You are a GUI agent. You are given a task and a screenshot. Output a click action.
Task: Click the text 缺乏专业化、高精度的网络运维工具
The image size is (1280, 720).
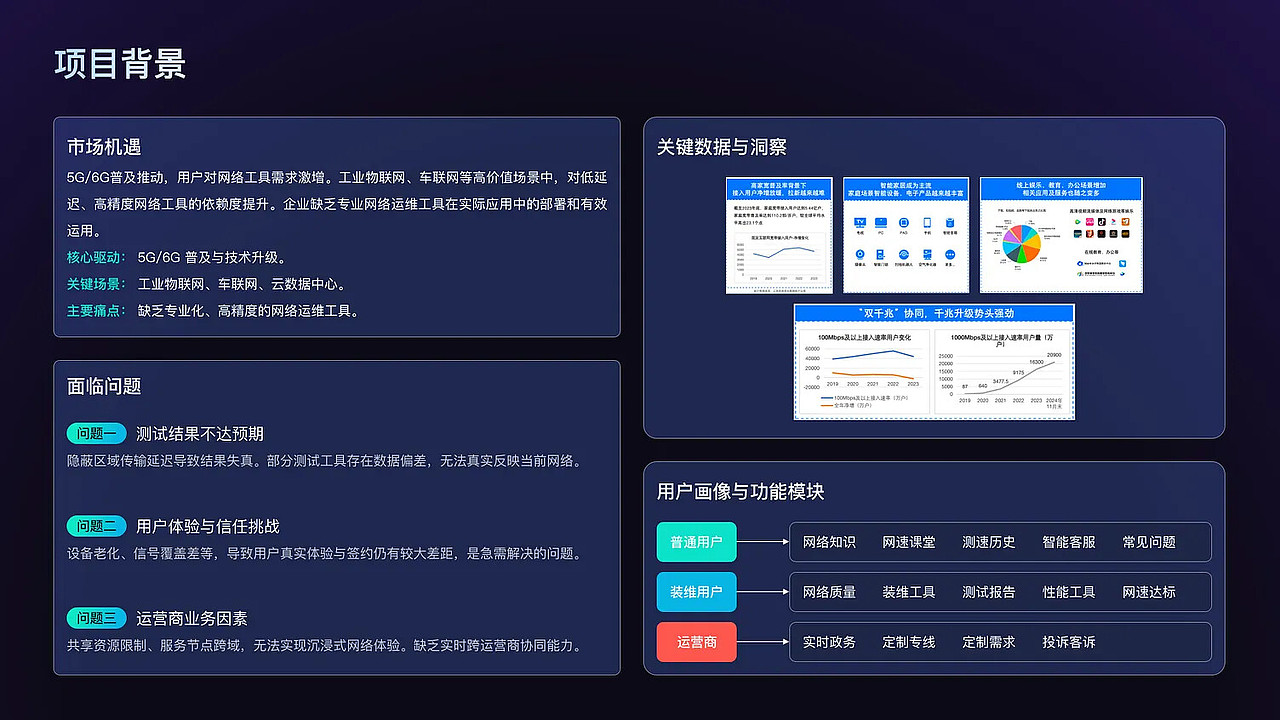point(249,311)
